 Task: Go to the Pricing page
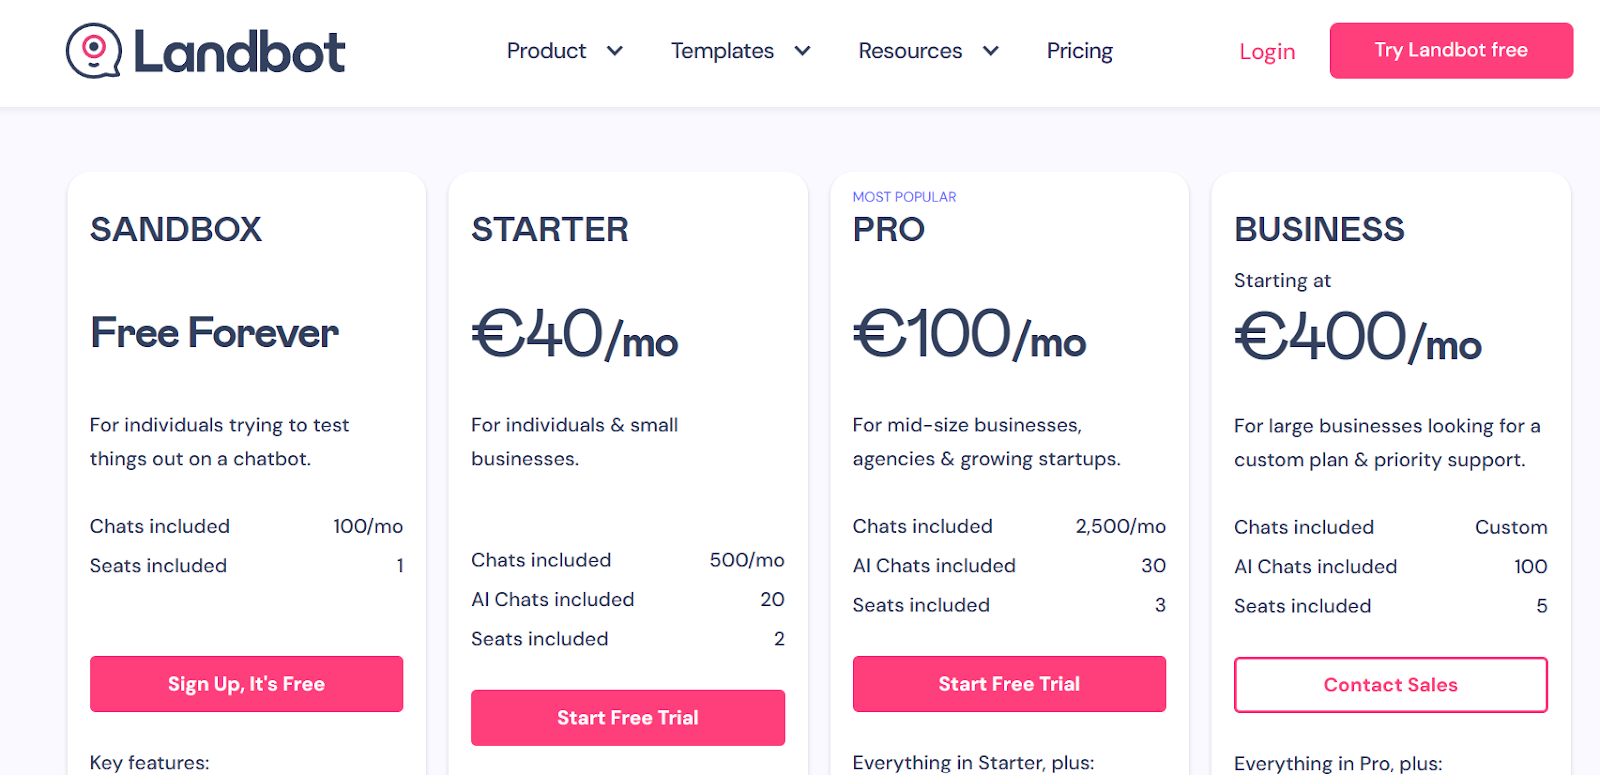pos(1079,51)
